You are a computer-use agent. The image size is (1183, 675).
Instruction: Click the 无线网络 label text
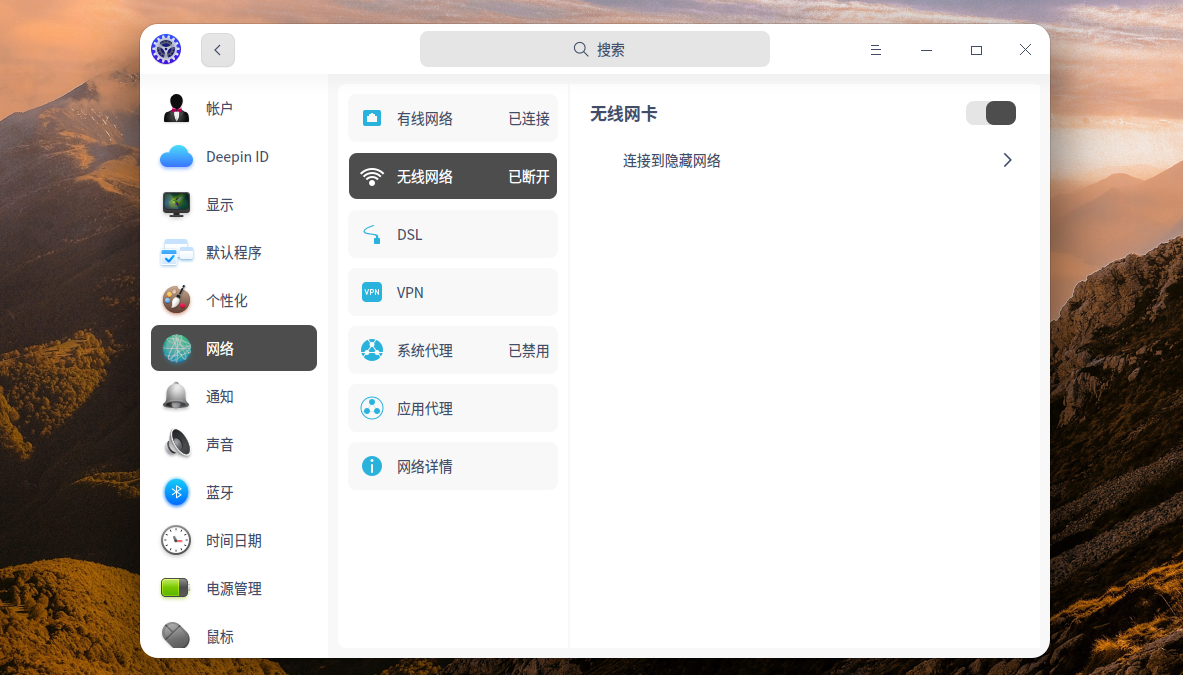425,176
